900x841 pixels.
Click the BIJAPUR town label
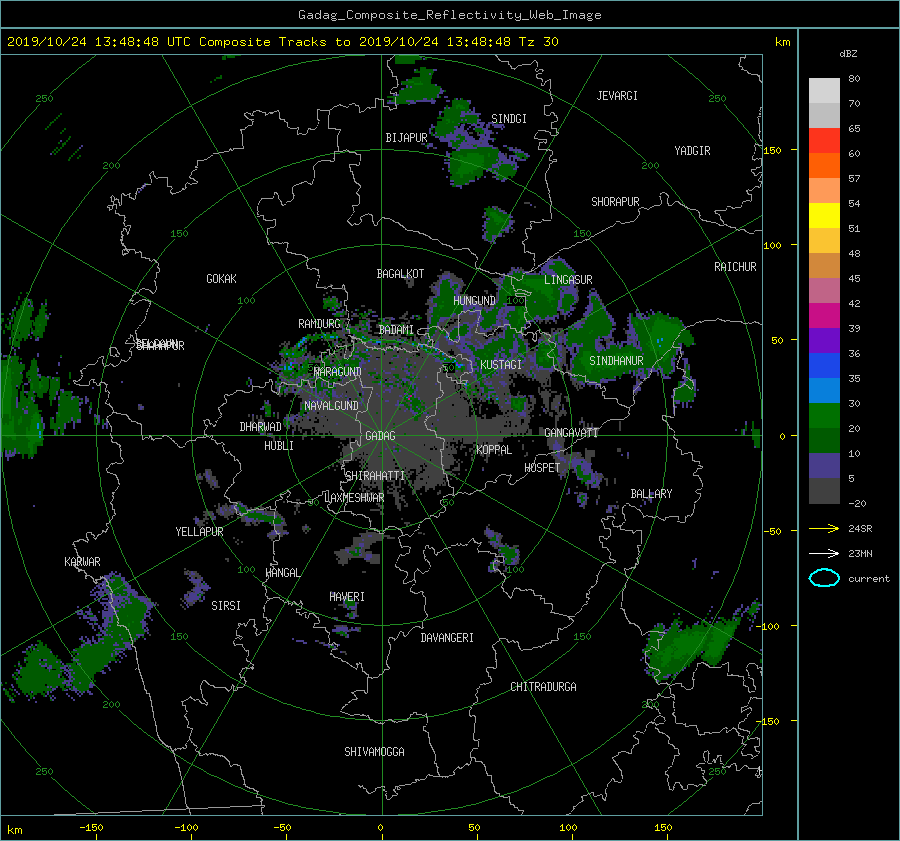406,138
